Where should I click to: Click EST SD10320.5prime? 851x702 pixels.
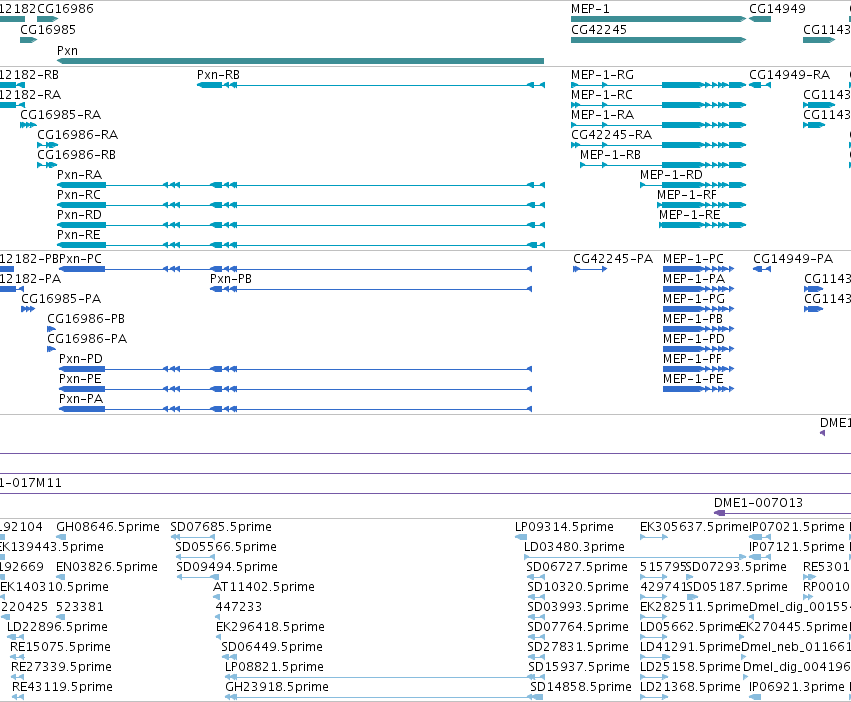click(x=578, y=587)
